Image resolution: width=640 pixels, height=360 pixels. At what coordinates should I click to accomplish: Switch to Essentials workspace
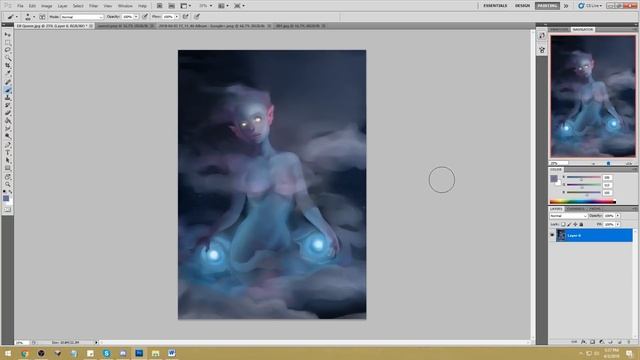[495, 6]
